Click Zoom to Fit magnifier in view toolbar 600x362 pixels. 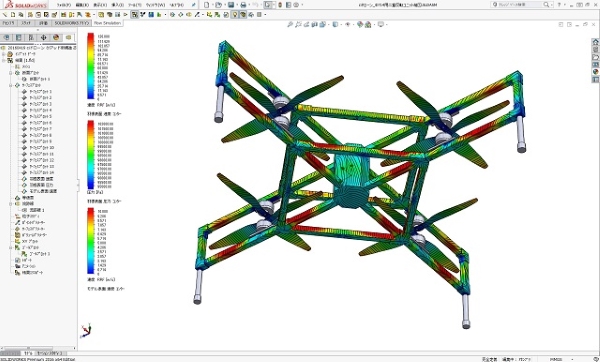pos(290,24)
